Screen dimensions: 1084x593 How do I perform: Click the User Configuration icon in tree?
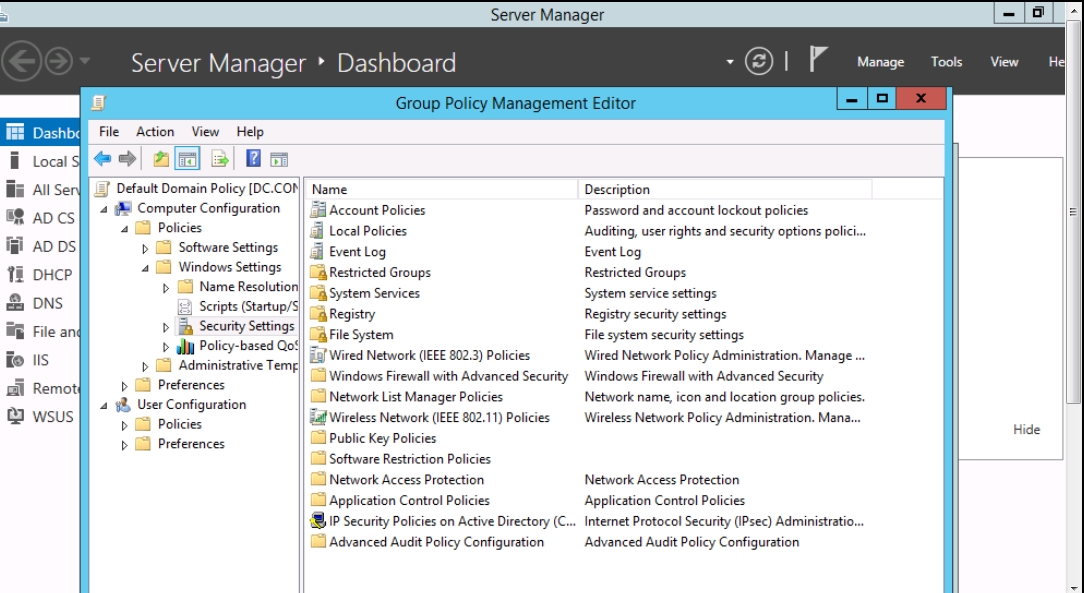click(124, 404)
